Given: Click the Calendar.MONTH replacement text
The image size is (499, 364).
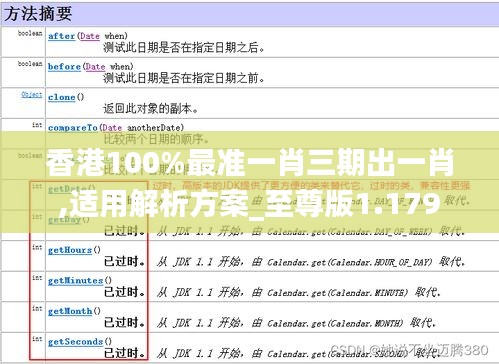Looking at the screenshot, I should coord(335,324).
